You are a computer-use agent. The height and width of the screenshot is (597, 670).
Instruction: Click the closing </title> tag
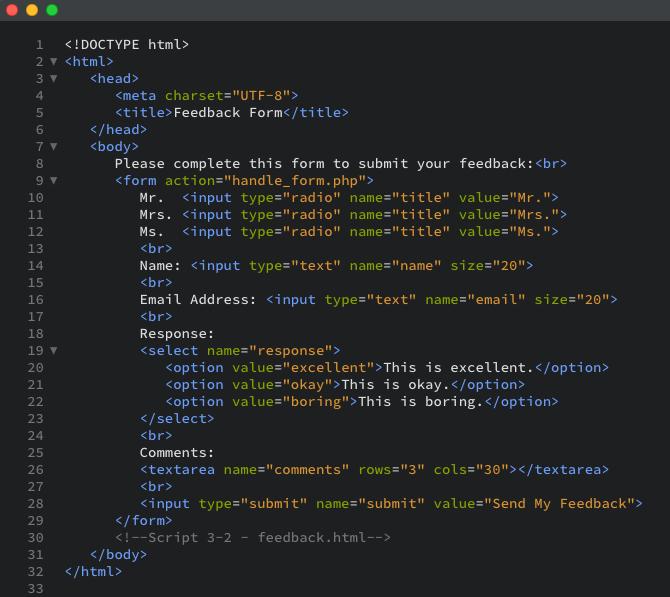(x=316, y=112)
